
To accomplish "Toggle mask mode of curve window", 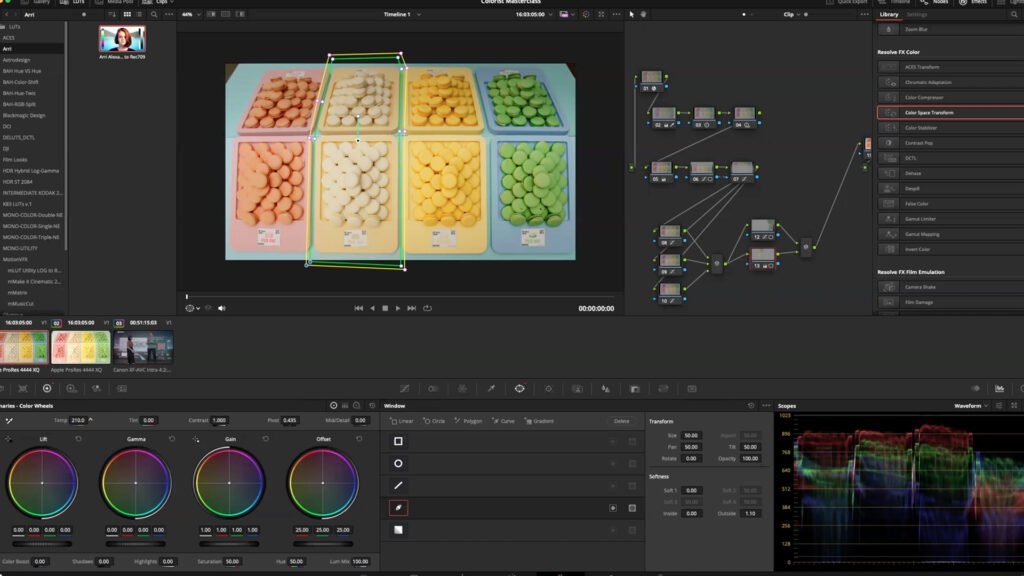I will point(632,508).
